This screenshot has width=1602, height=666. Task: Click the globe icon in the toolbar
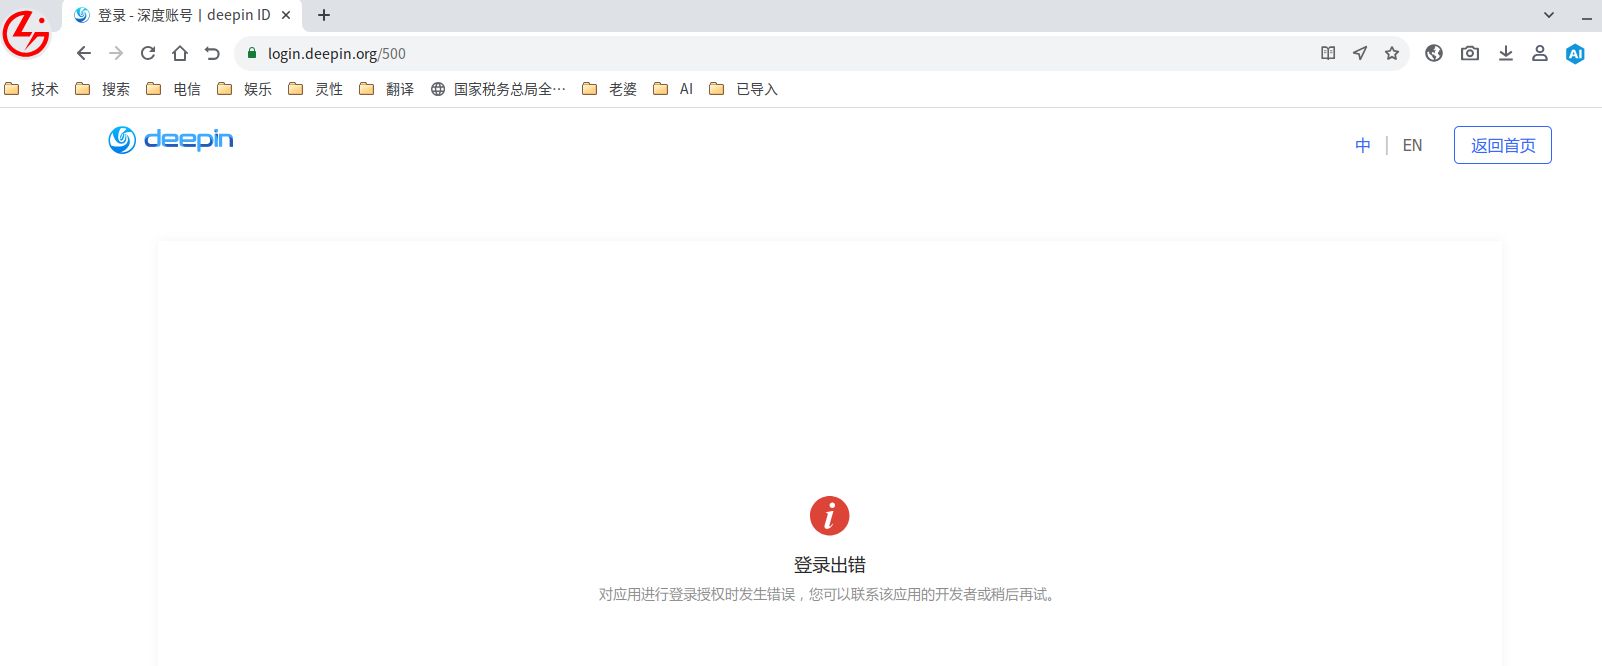coord(1434,53)
